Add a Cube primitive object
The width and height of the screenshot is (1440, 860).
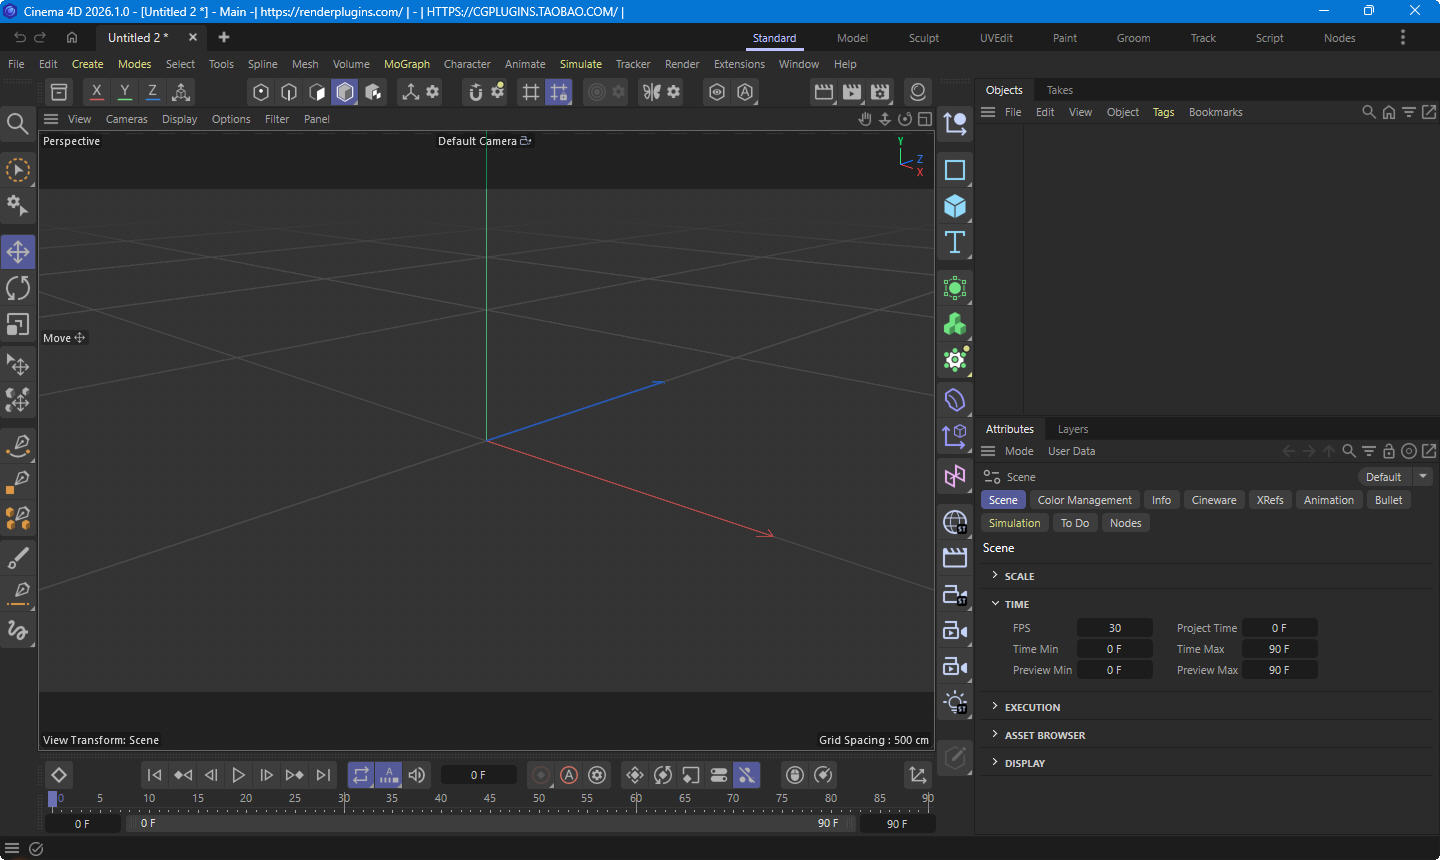tap(955, 206)
